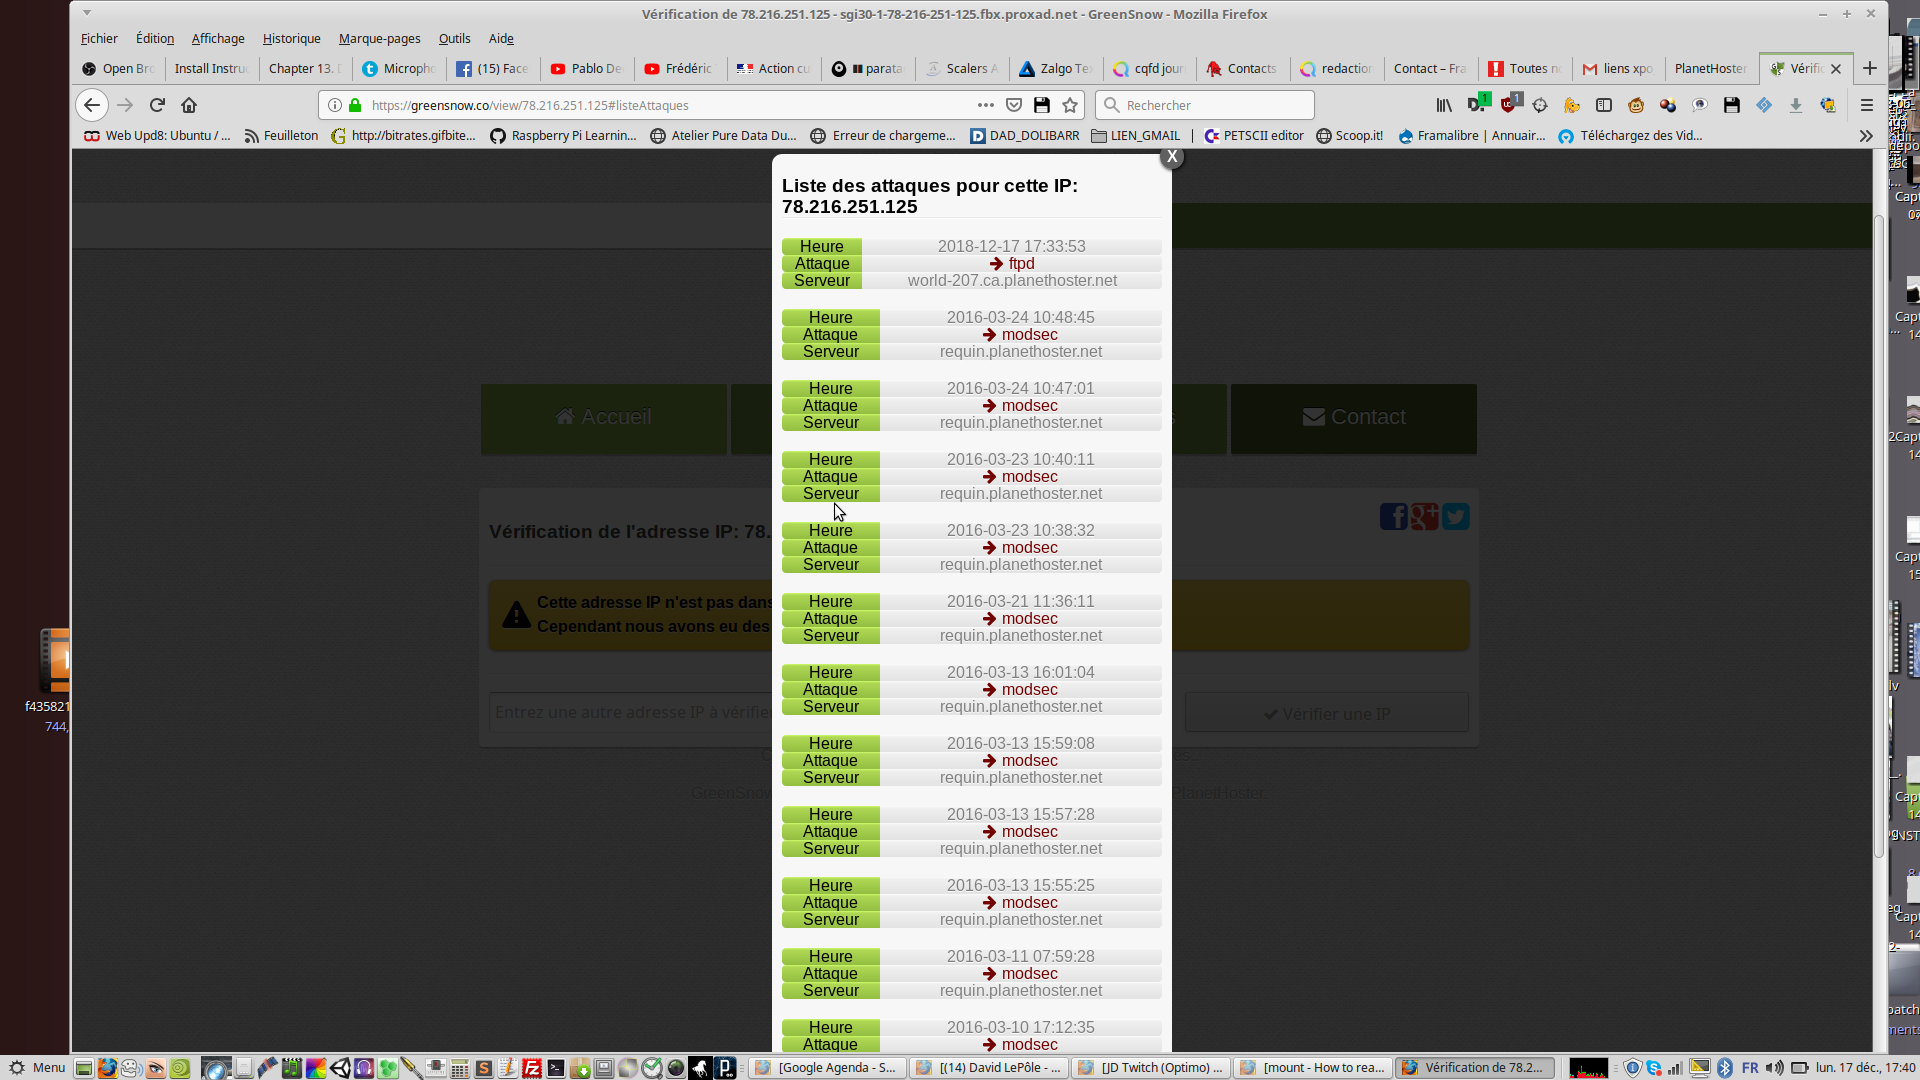Image resolution: width=1920 pixels, height=1080 pixels.
Task: Share on Twitter icon
Action: 1456,517
